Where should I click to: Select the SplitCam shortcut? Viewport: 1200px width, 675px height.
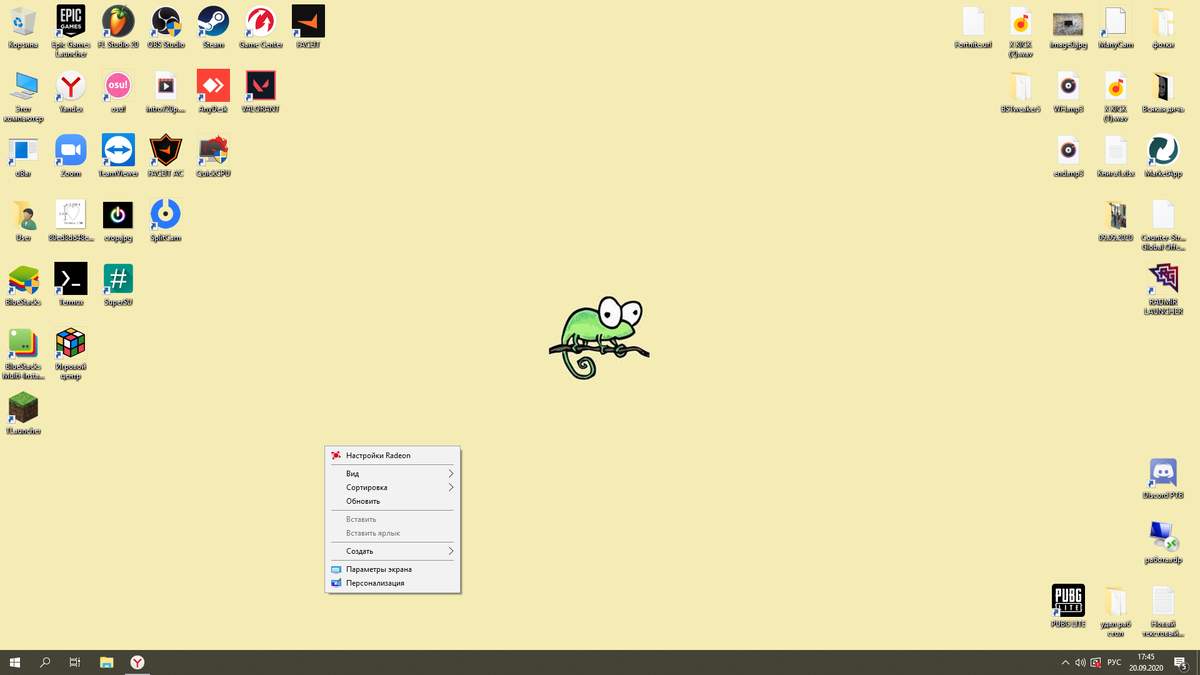166,221
